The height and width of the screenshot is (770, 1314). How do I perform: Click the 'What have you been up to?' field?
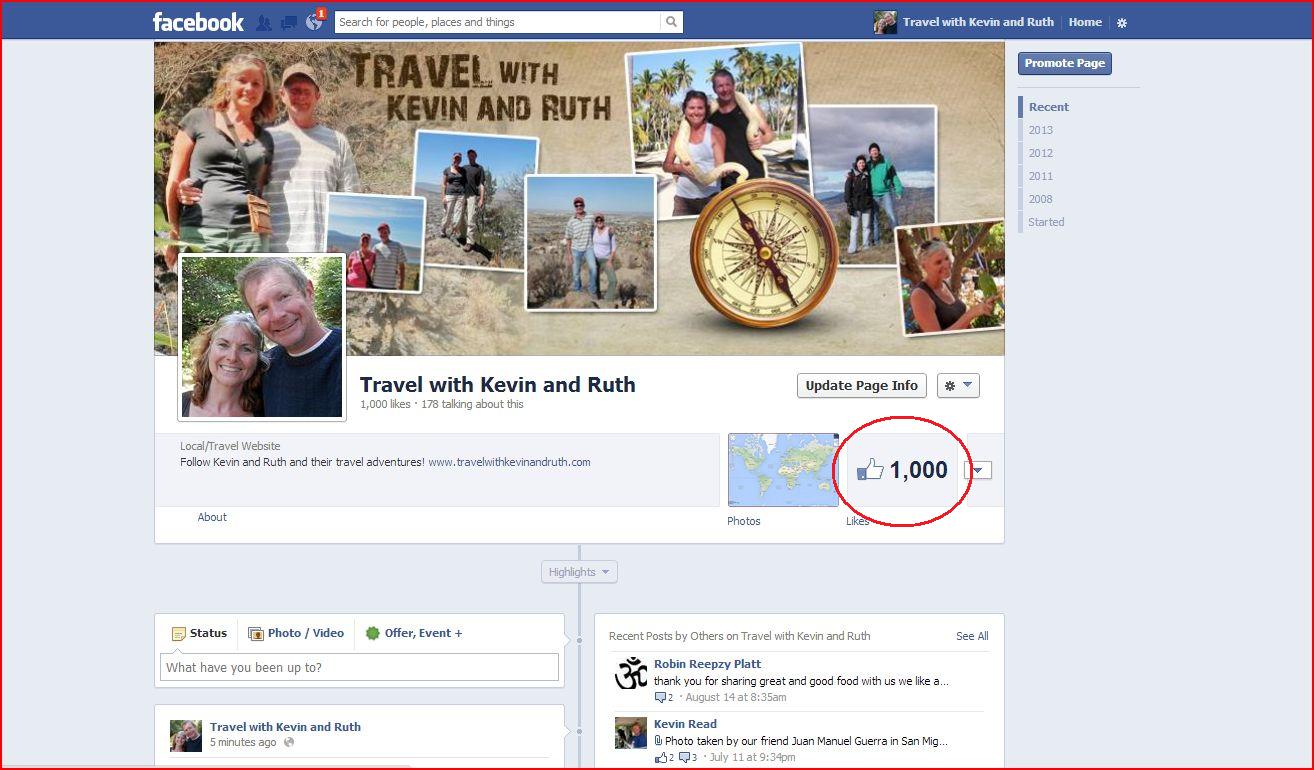click(359, 667)
